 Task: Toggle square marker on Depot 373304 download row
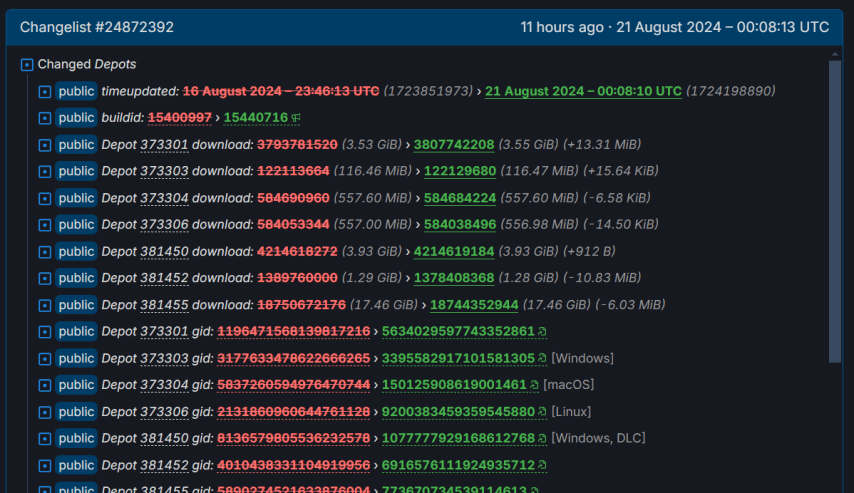pos(45,198)
